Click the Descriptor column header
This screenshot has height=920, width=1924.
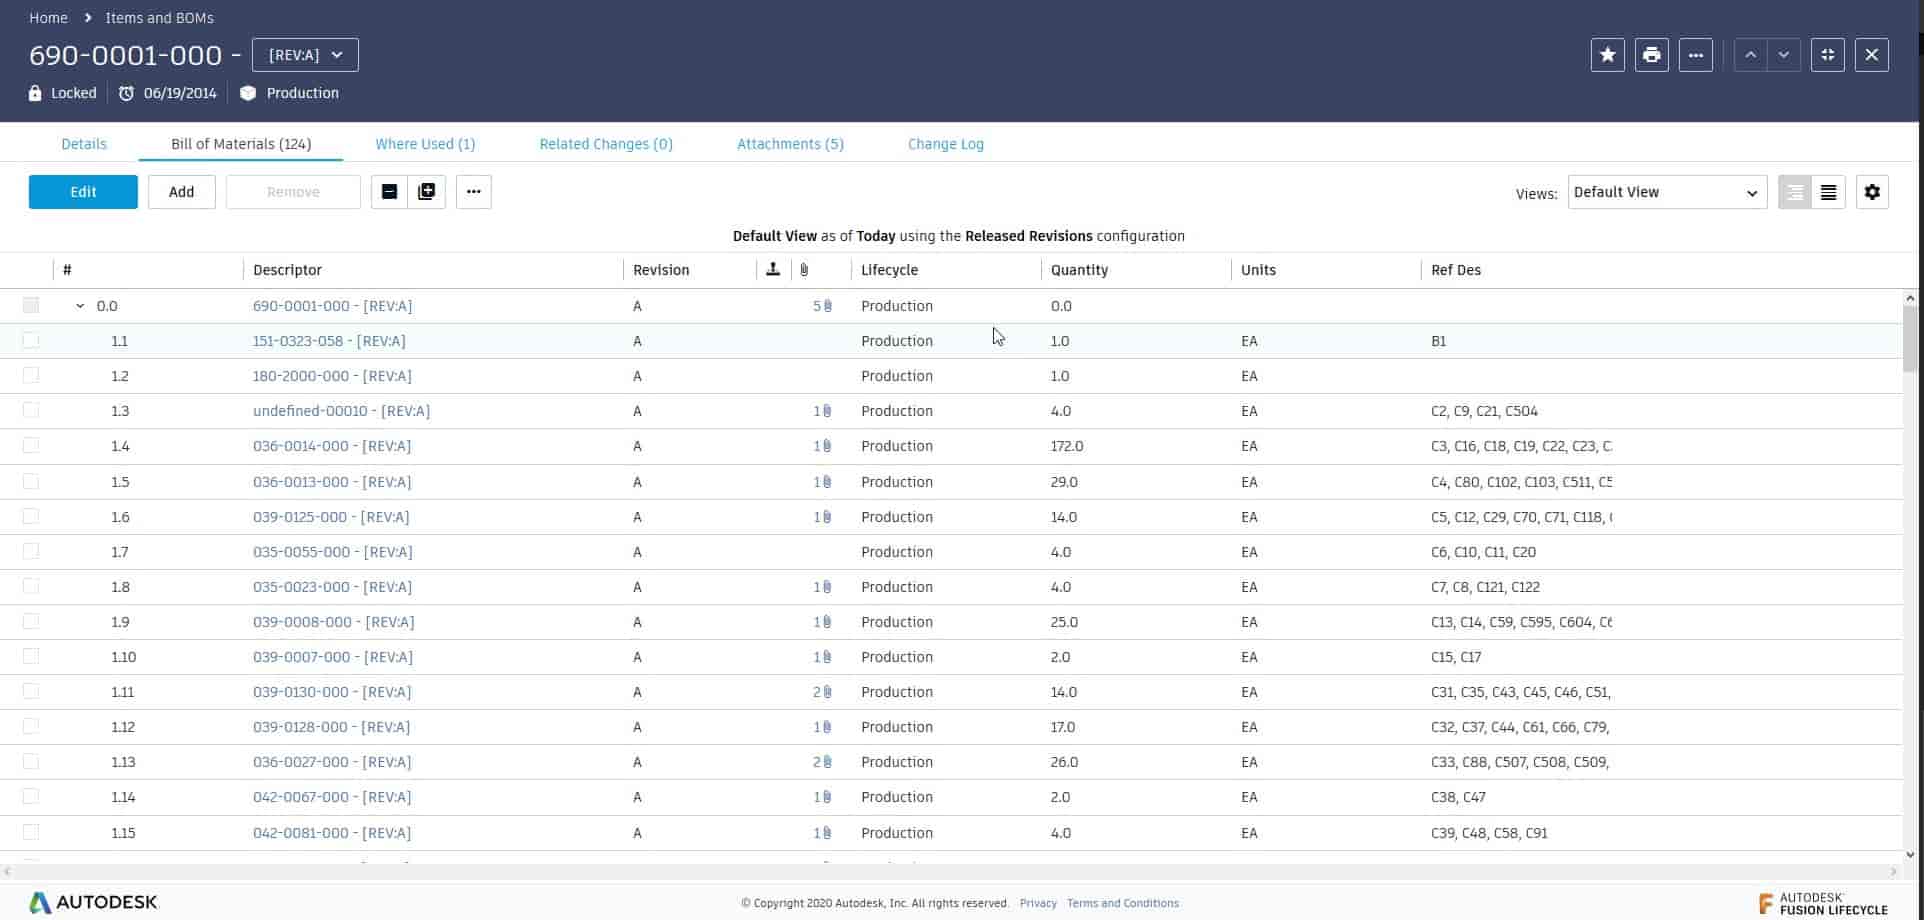(287, 270)
